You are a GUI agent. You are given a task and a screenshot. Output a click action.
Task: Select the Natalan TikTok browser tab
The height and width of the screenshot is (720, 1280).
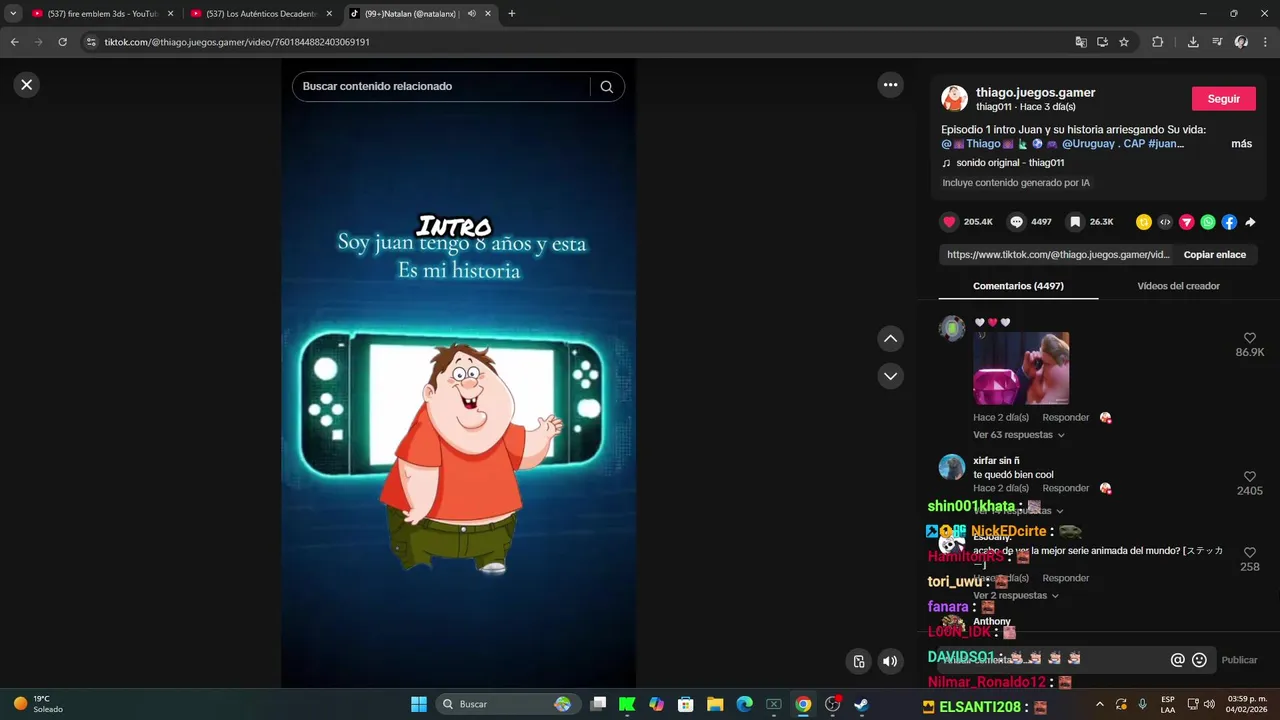(420, 14)
